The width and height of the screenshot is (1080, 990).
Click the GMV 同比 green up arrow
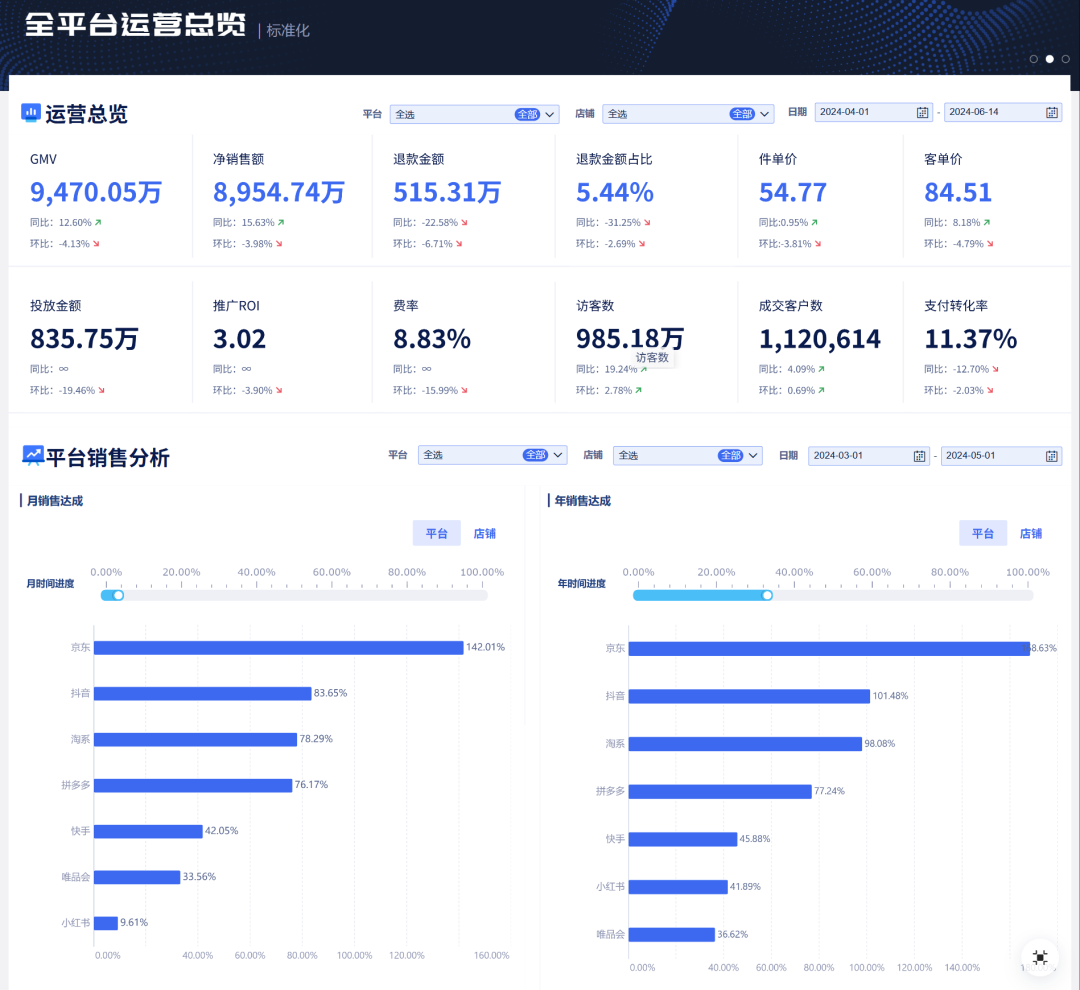[98, 223]
